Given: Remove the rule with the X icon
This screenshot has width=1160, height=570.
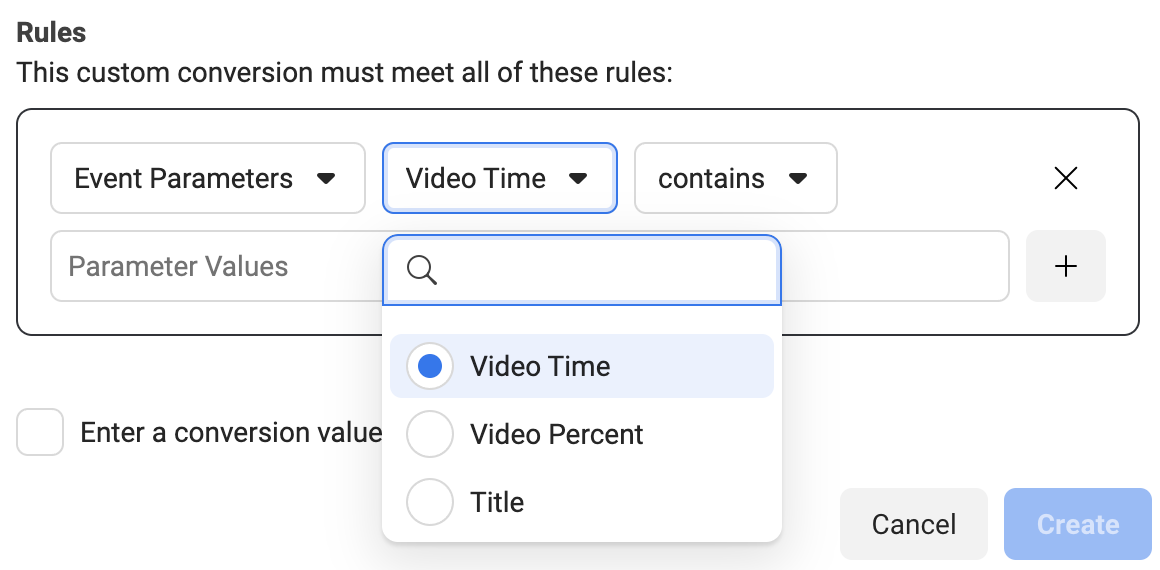Looking at the screenshot, I should [1065, 178].
